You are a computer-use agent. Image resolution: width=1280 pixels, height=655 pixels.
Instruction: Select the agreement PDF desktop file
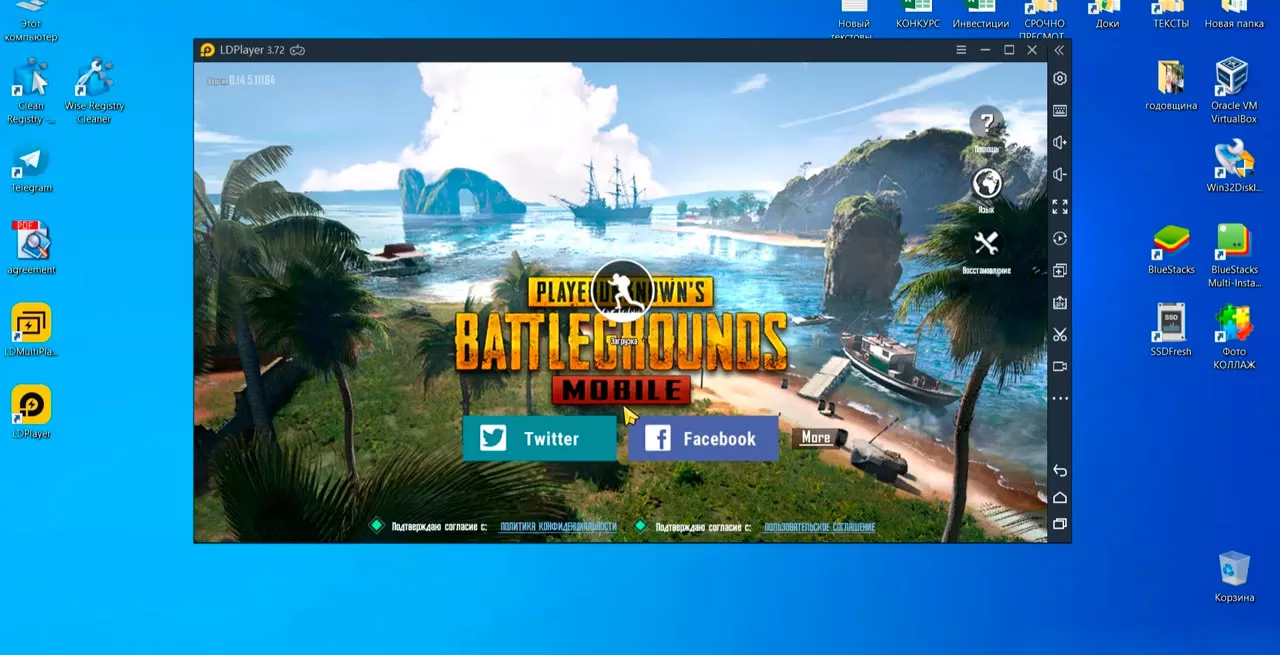point(32,248)
